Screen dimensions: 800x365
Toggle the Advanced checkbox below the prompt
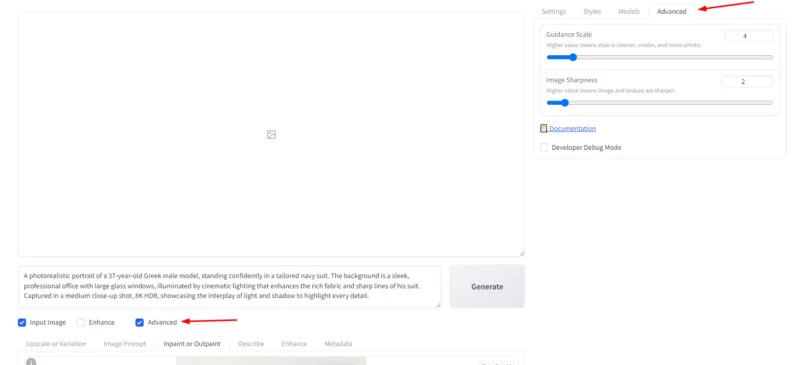(139, 323)
